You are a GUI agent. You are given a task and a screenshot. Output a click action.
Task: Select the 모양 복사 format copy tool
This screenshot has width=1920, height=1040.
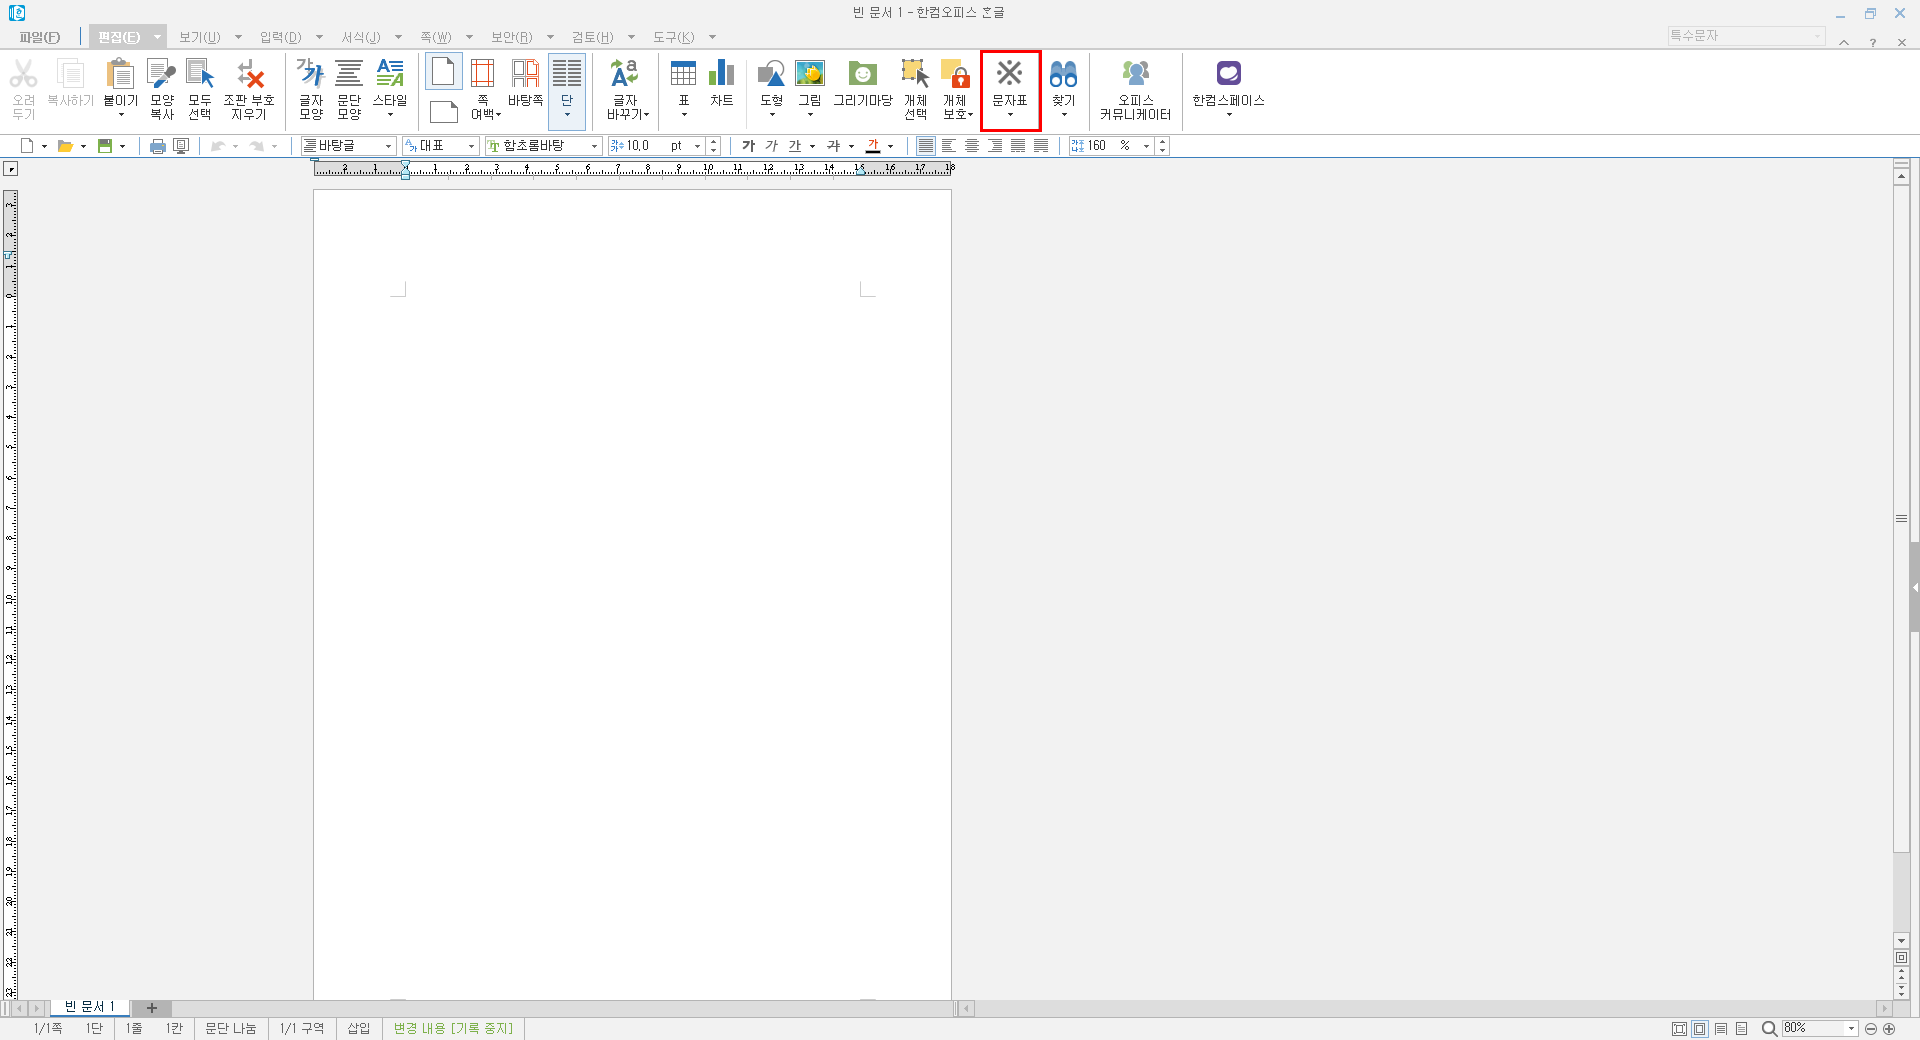[x=162, y=90]
